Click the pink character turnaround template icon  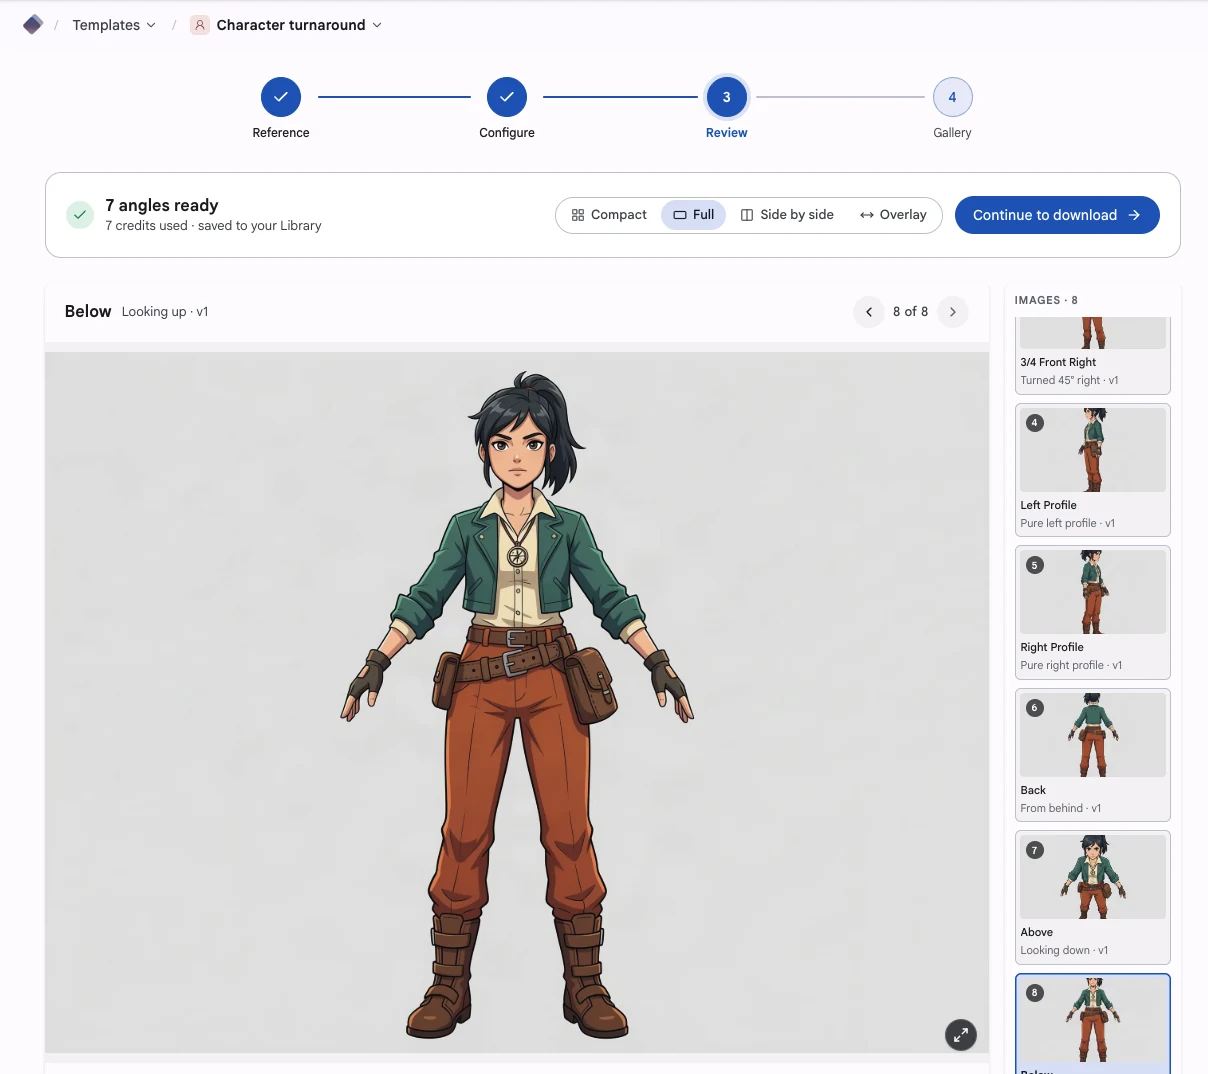click(x=200, y=25)
